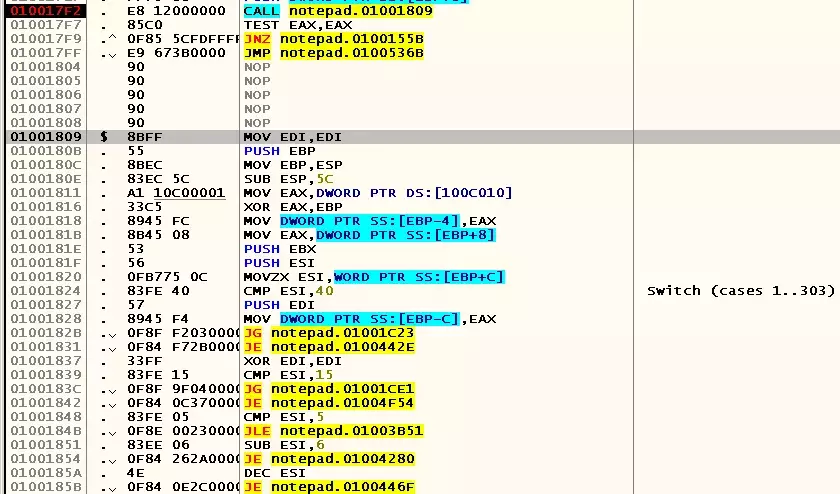Screen dimensions: 840x494
Task: Click SUB ESP,5C instruction
Action: 288,179
